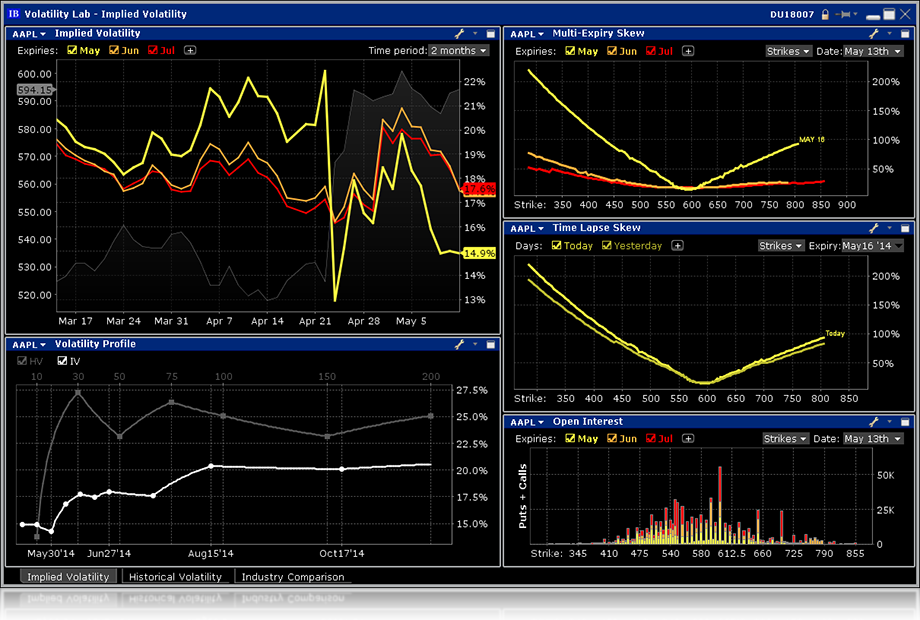The height and width of the screenshot is (620, 920).
Task: Enable the HV checkbox in Volatility Profile
Action: coord(20,361)
